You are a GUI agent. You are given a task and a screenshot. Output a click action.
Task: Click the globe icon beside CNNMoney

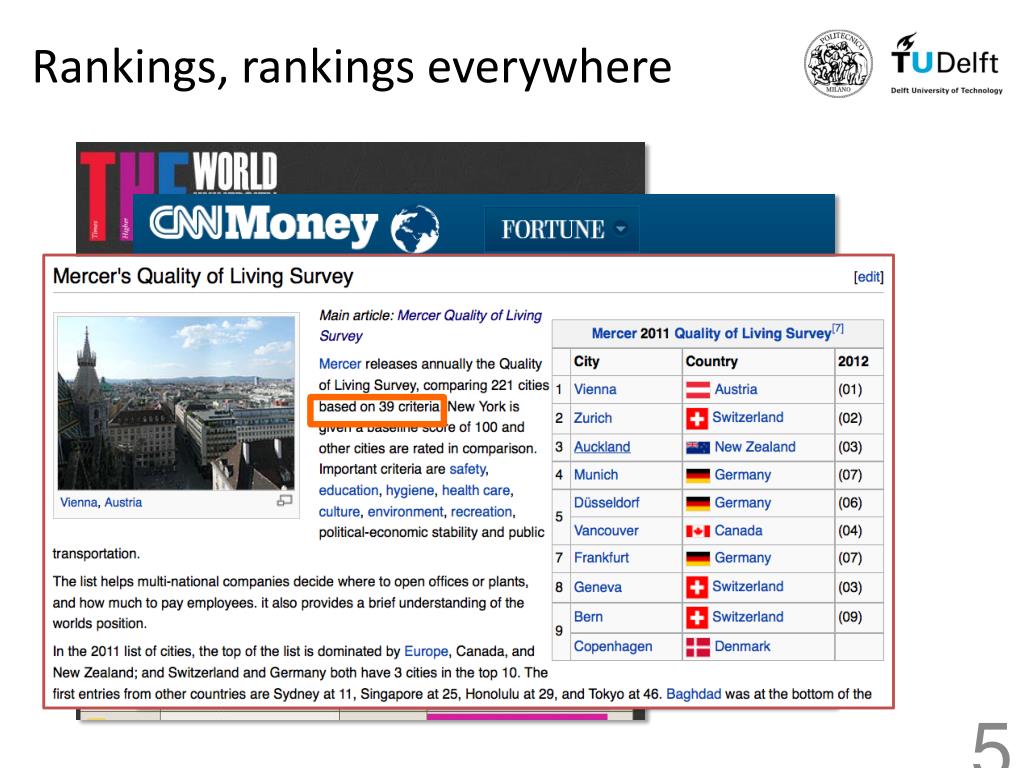tap(415, 229)
